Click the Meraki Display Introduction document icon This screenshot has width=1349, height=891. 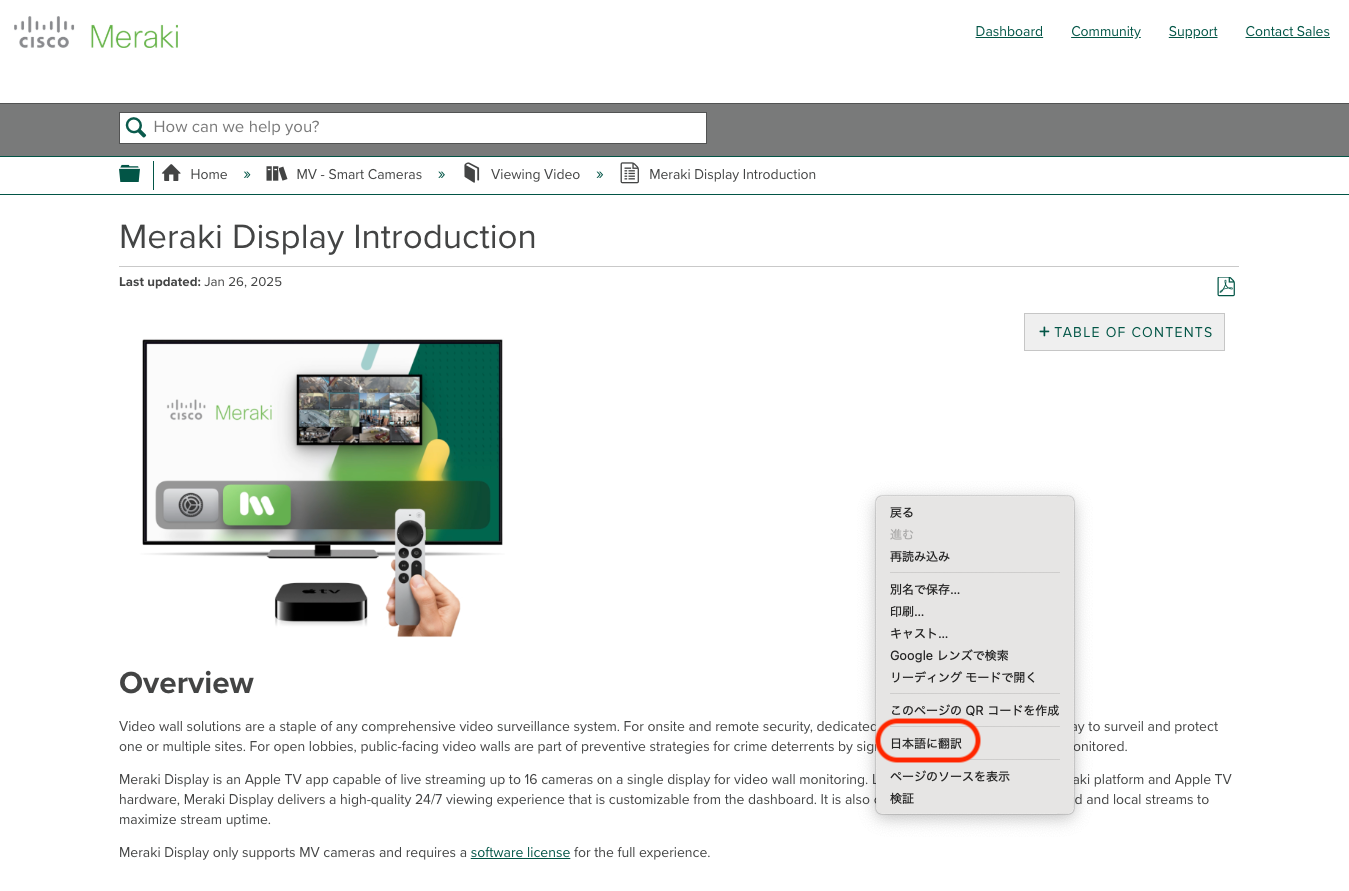tap(630, 173)
